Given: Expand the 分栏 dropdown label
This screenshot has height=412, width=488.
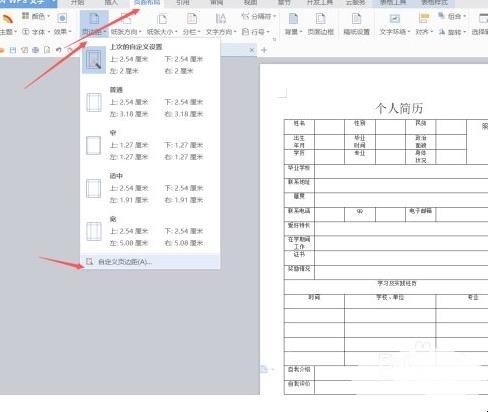Looking at the screenshot, I should (192, 32).
